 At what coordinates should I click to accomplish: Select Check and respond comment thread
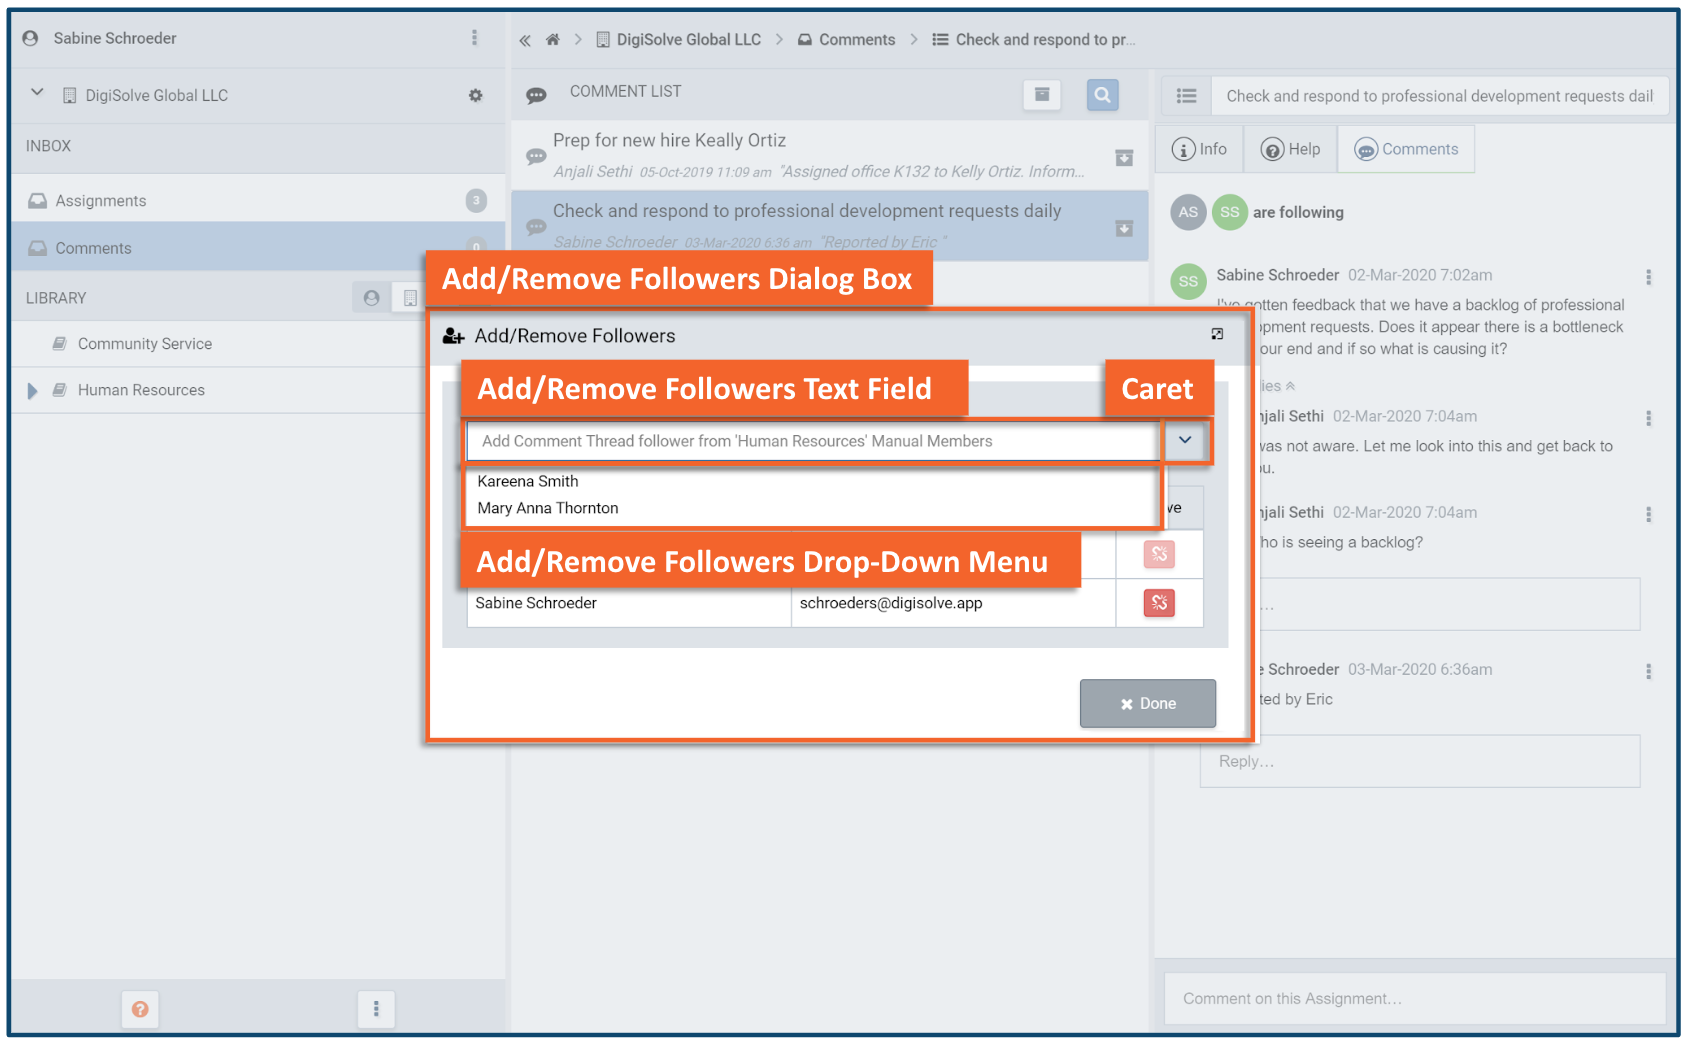[830, 225]
